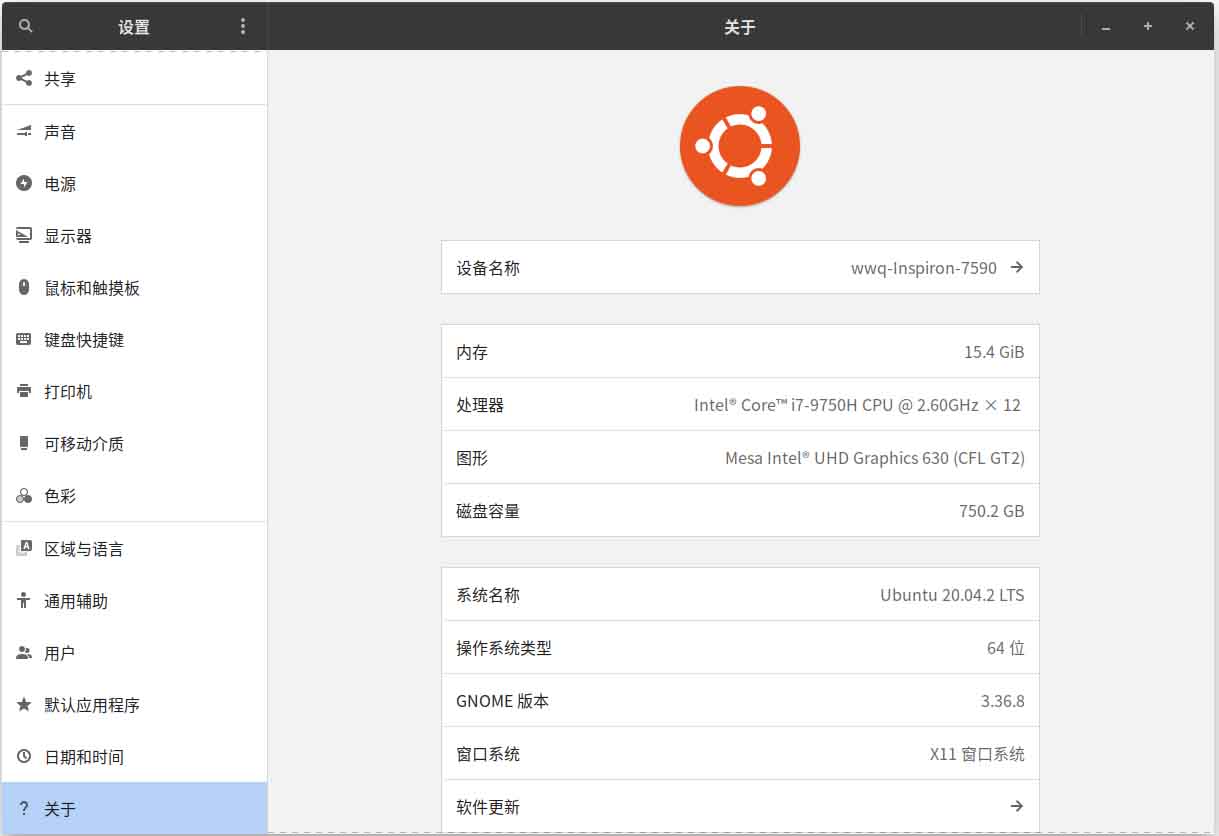This screenshot has width=1219, height=836.
Task: Click the 声音 sound icon
Action: pyautogui.click(x=24, y=131)
